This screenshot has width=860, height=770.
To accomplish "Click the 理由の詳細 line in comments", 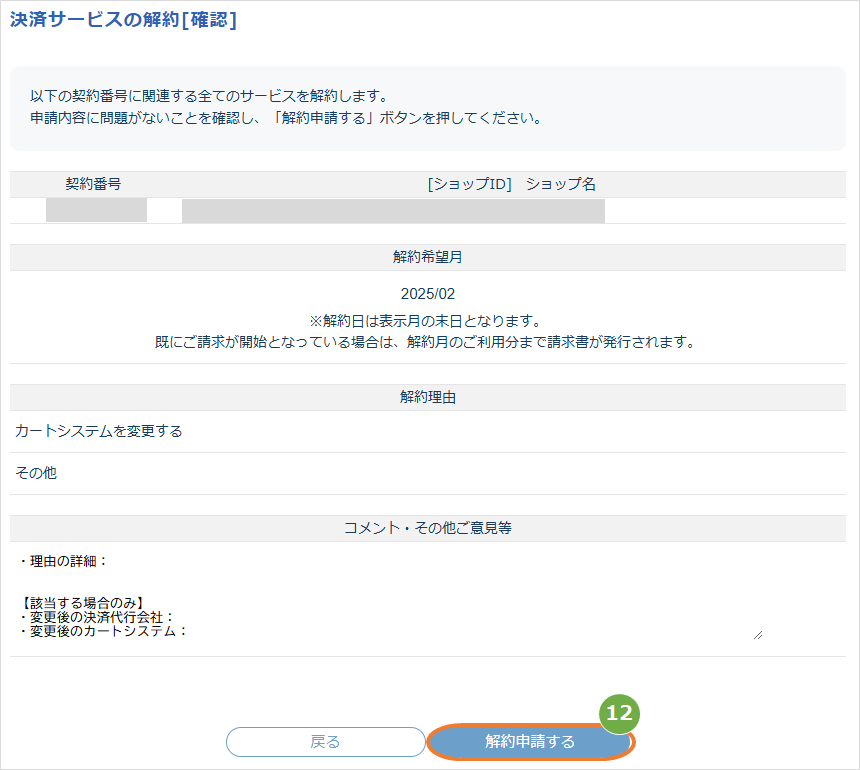I will [64, 561].
